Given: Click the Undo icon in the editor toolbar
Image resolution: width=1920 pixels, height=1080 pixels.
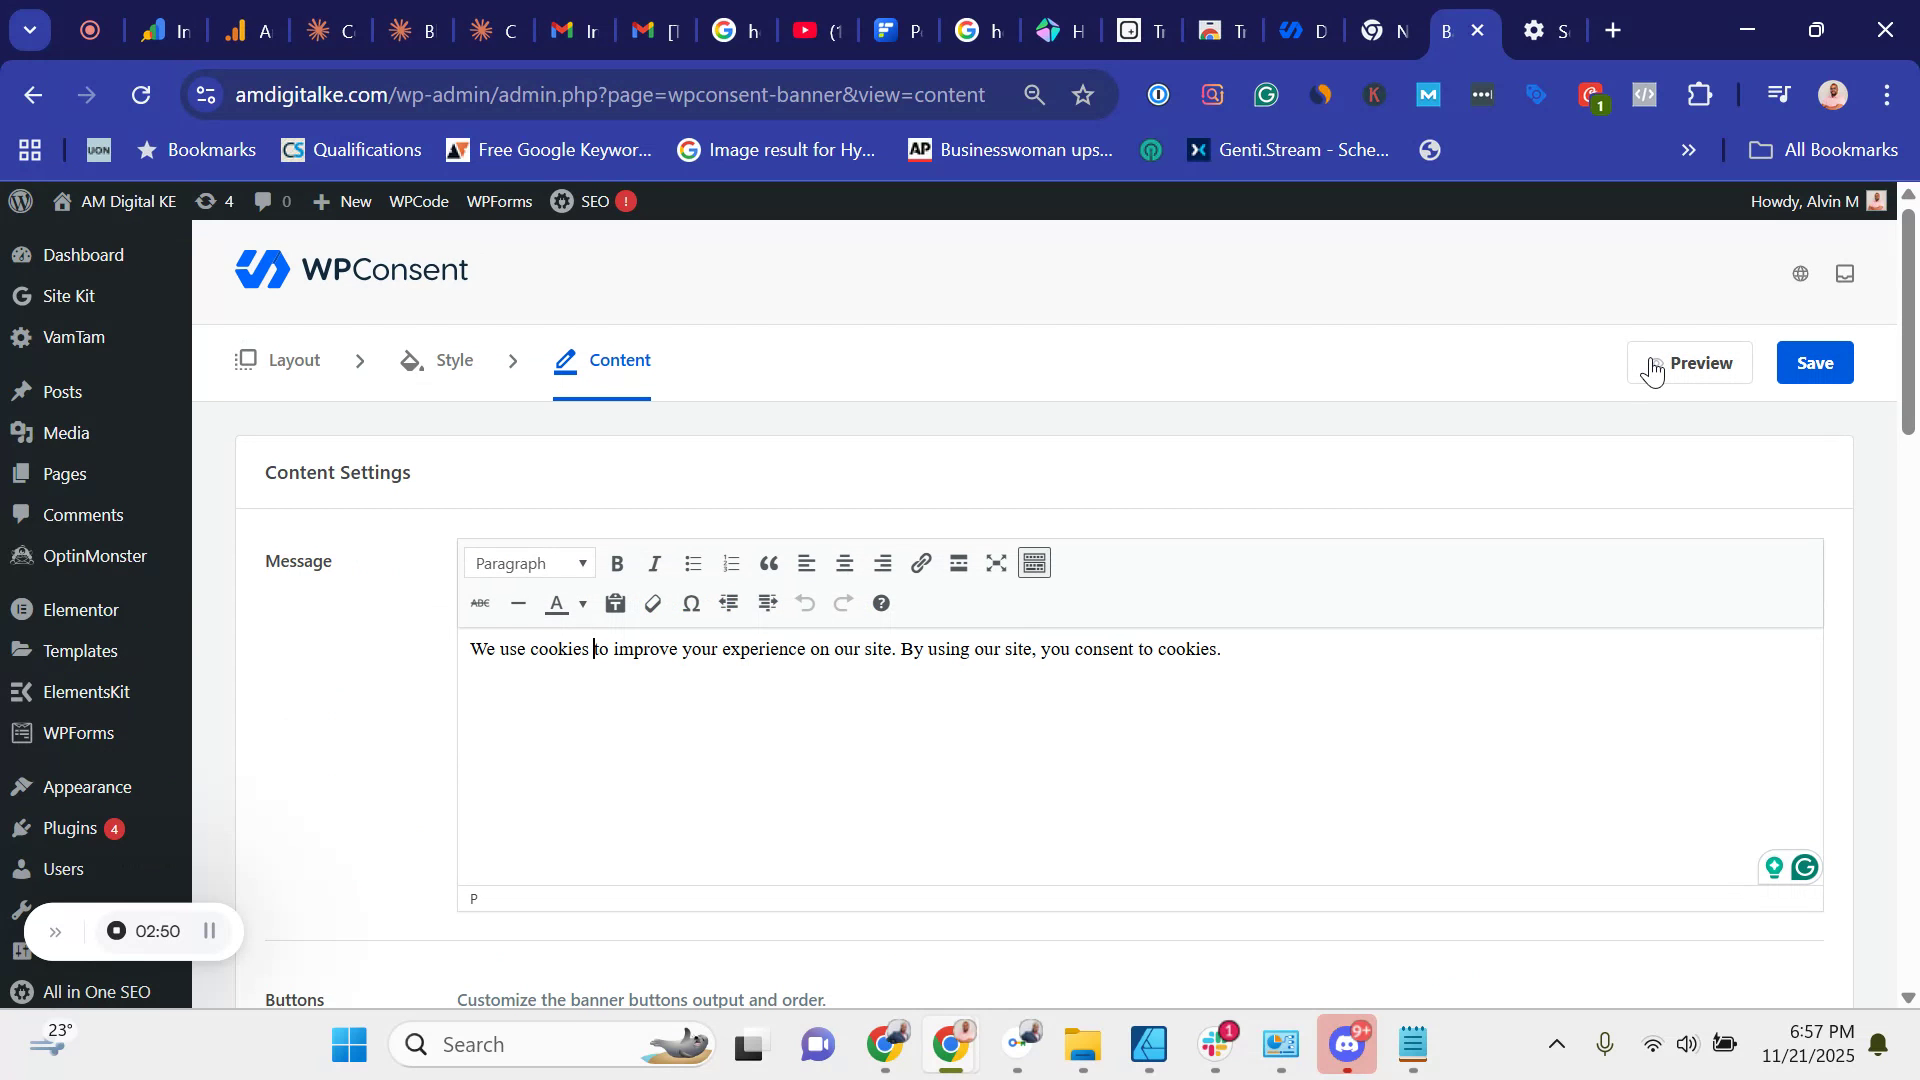Looking at the screenshot, I should tap(806, 603).
